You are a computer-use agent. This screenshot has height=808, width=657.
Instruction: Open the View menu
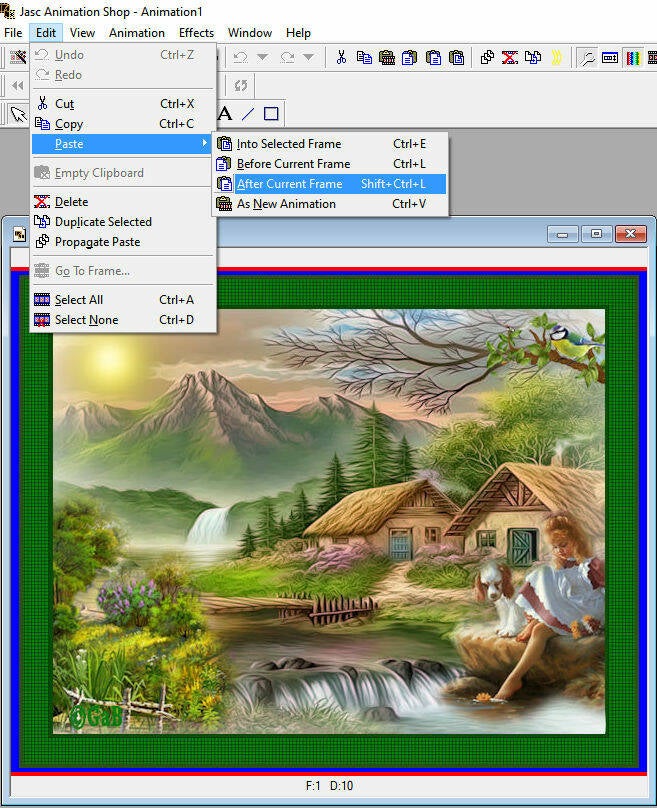tap(82, 32)
